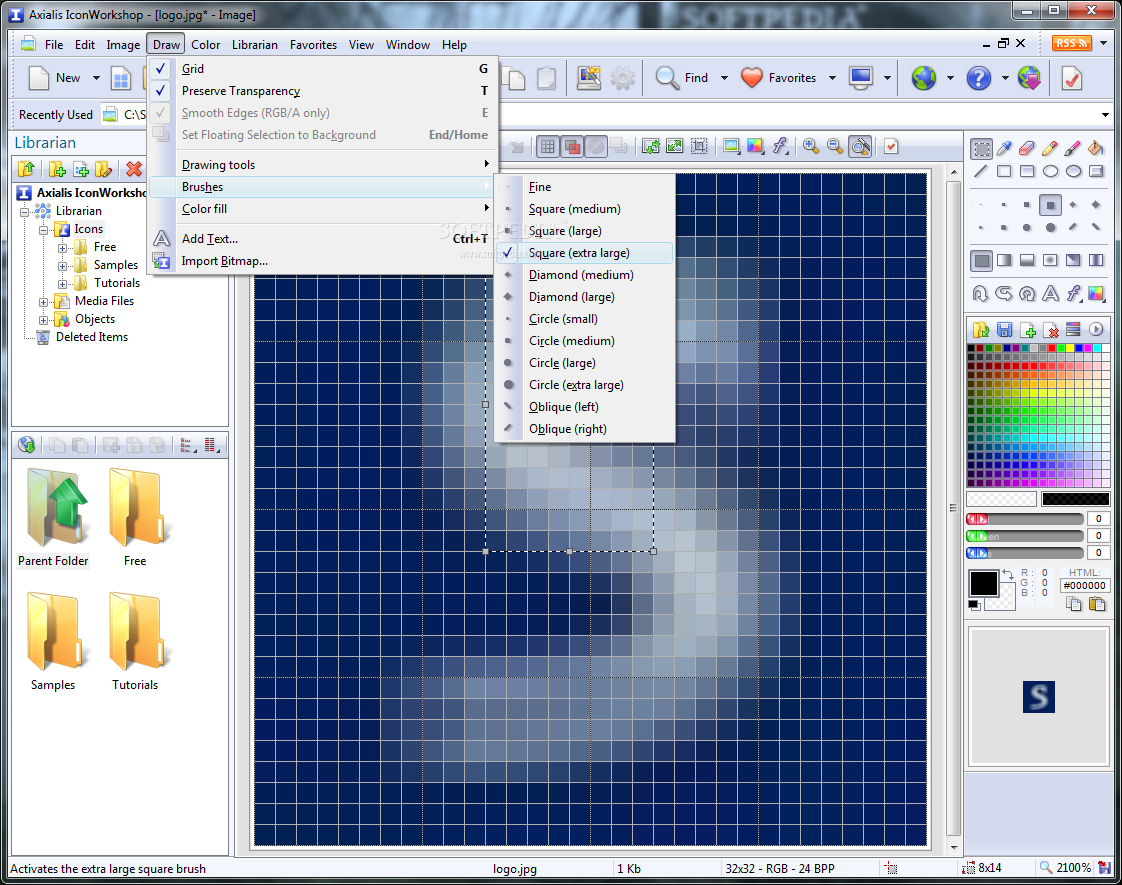
Task: Select the filled rectangle tool
Action: tap(1027, 171)
